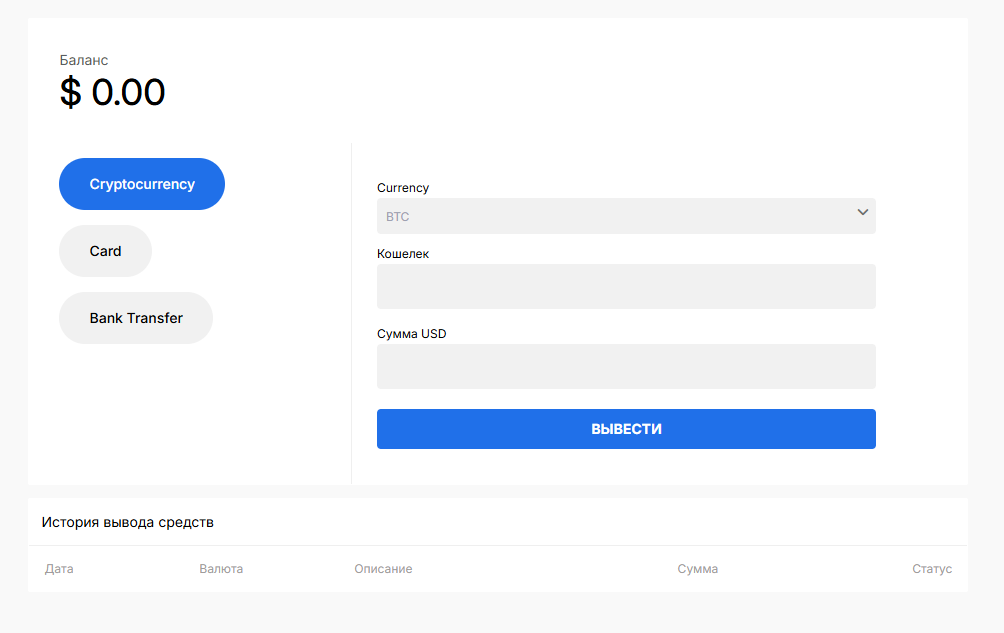Select the Cryptocurrency withdrawal method
The width and height of the screenshot is (1004, 633).
click(x=142, y=184)
